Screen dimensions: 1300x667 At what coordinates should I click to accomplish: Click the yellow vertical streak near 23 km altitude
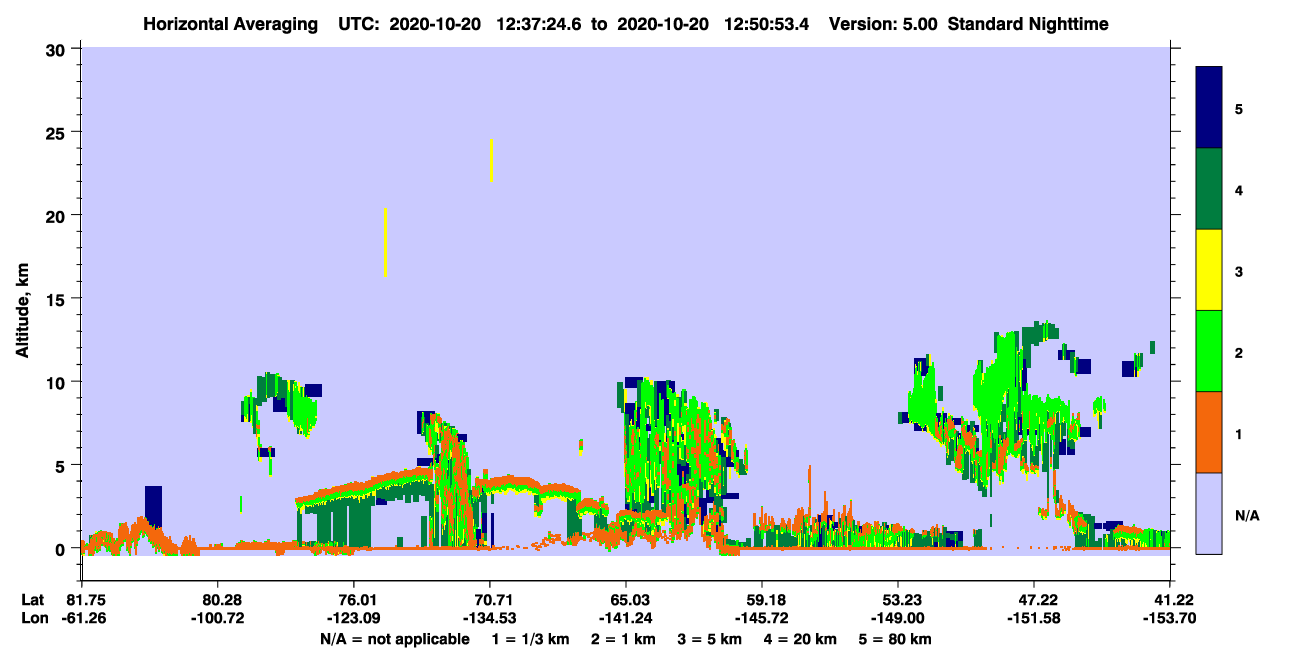[491, 160]
